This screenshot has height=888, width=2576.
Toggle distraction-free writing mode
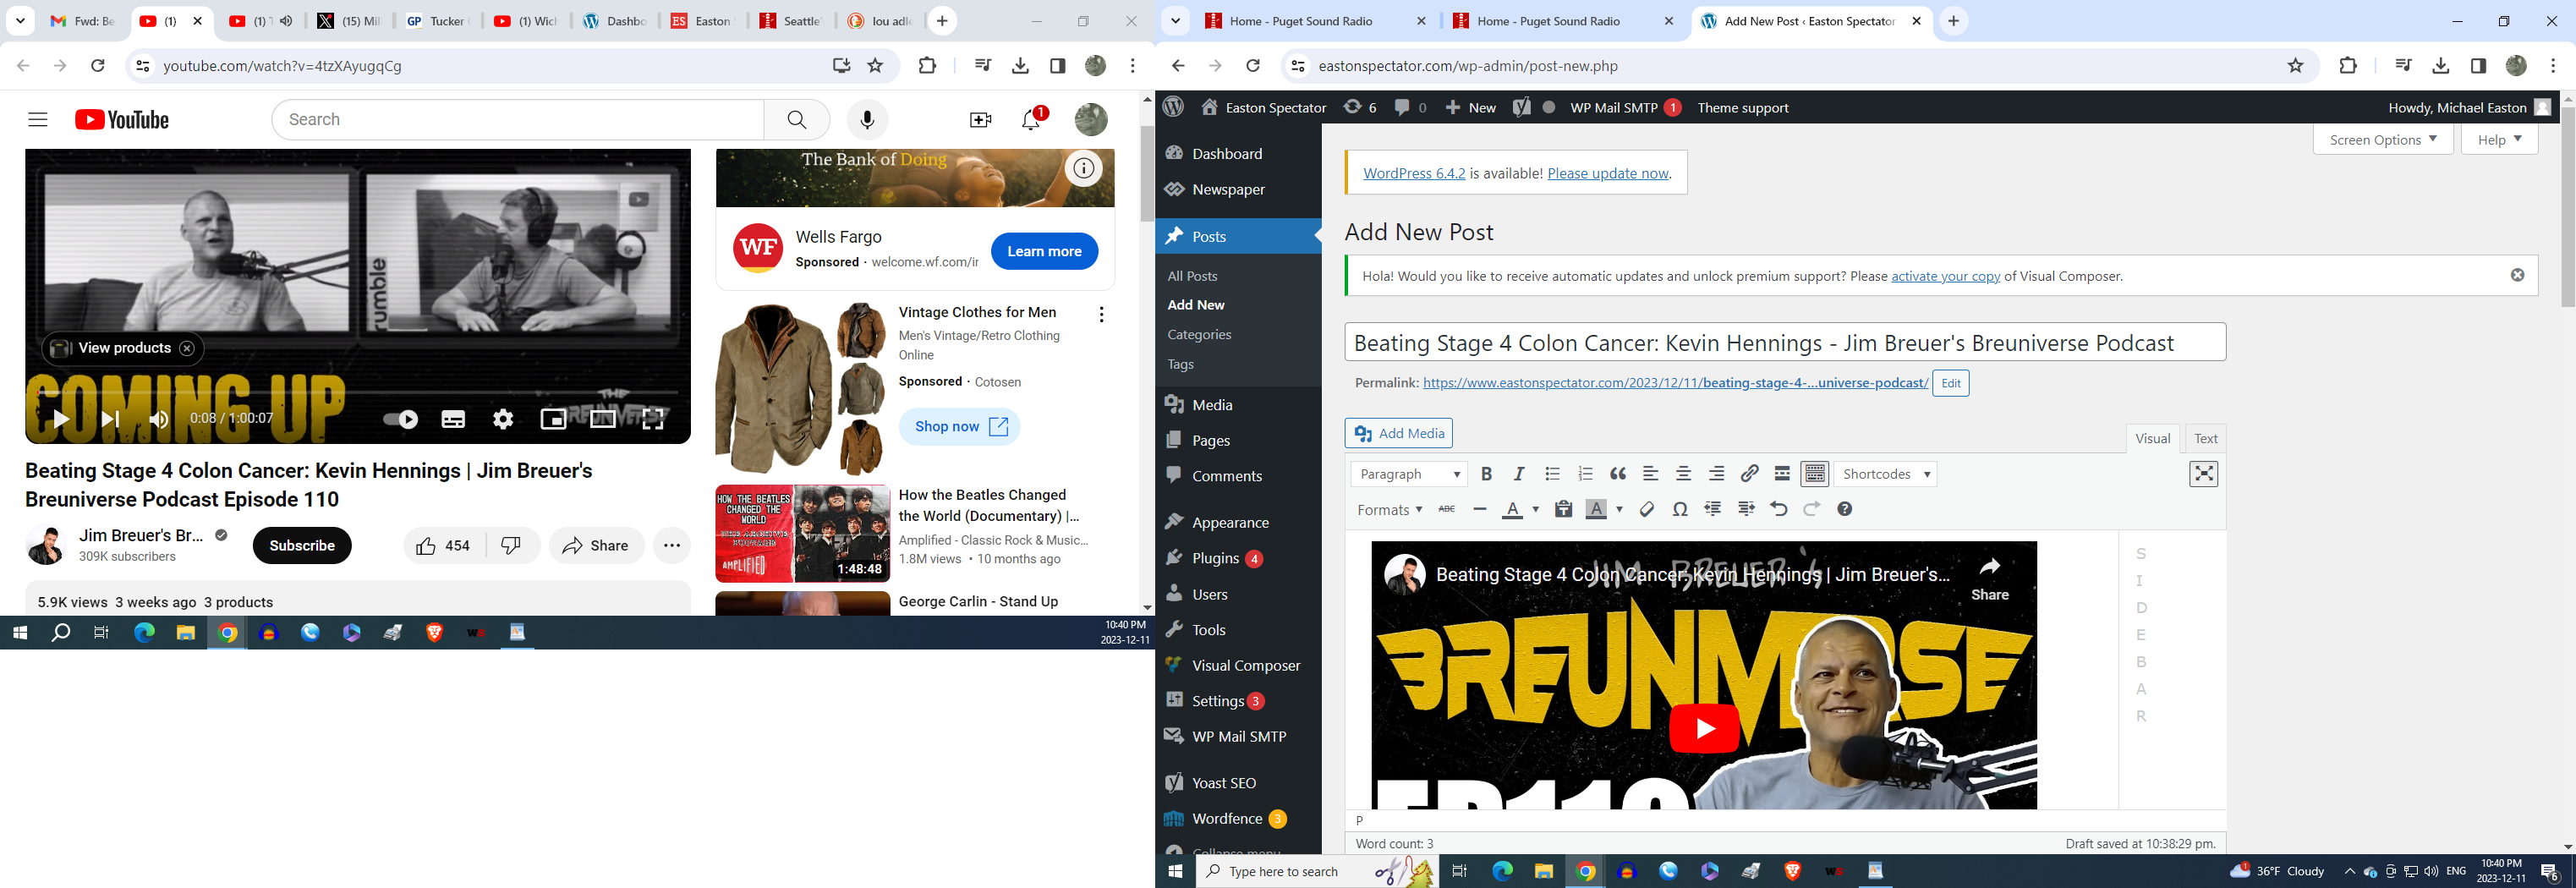click(2203, 474)
